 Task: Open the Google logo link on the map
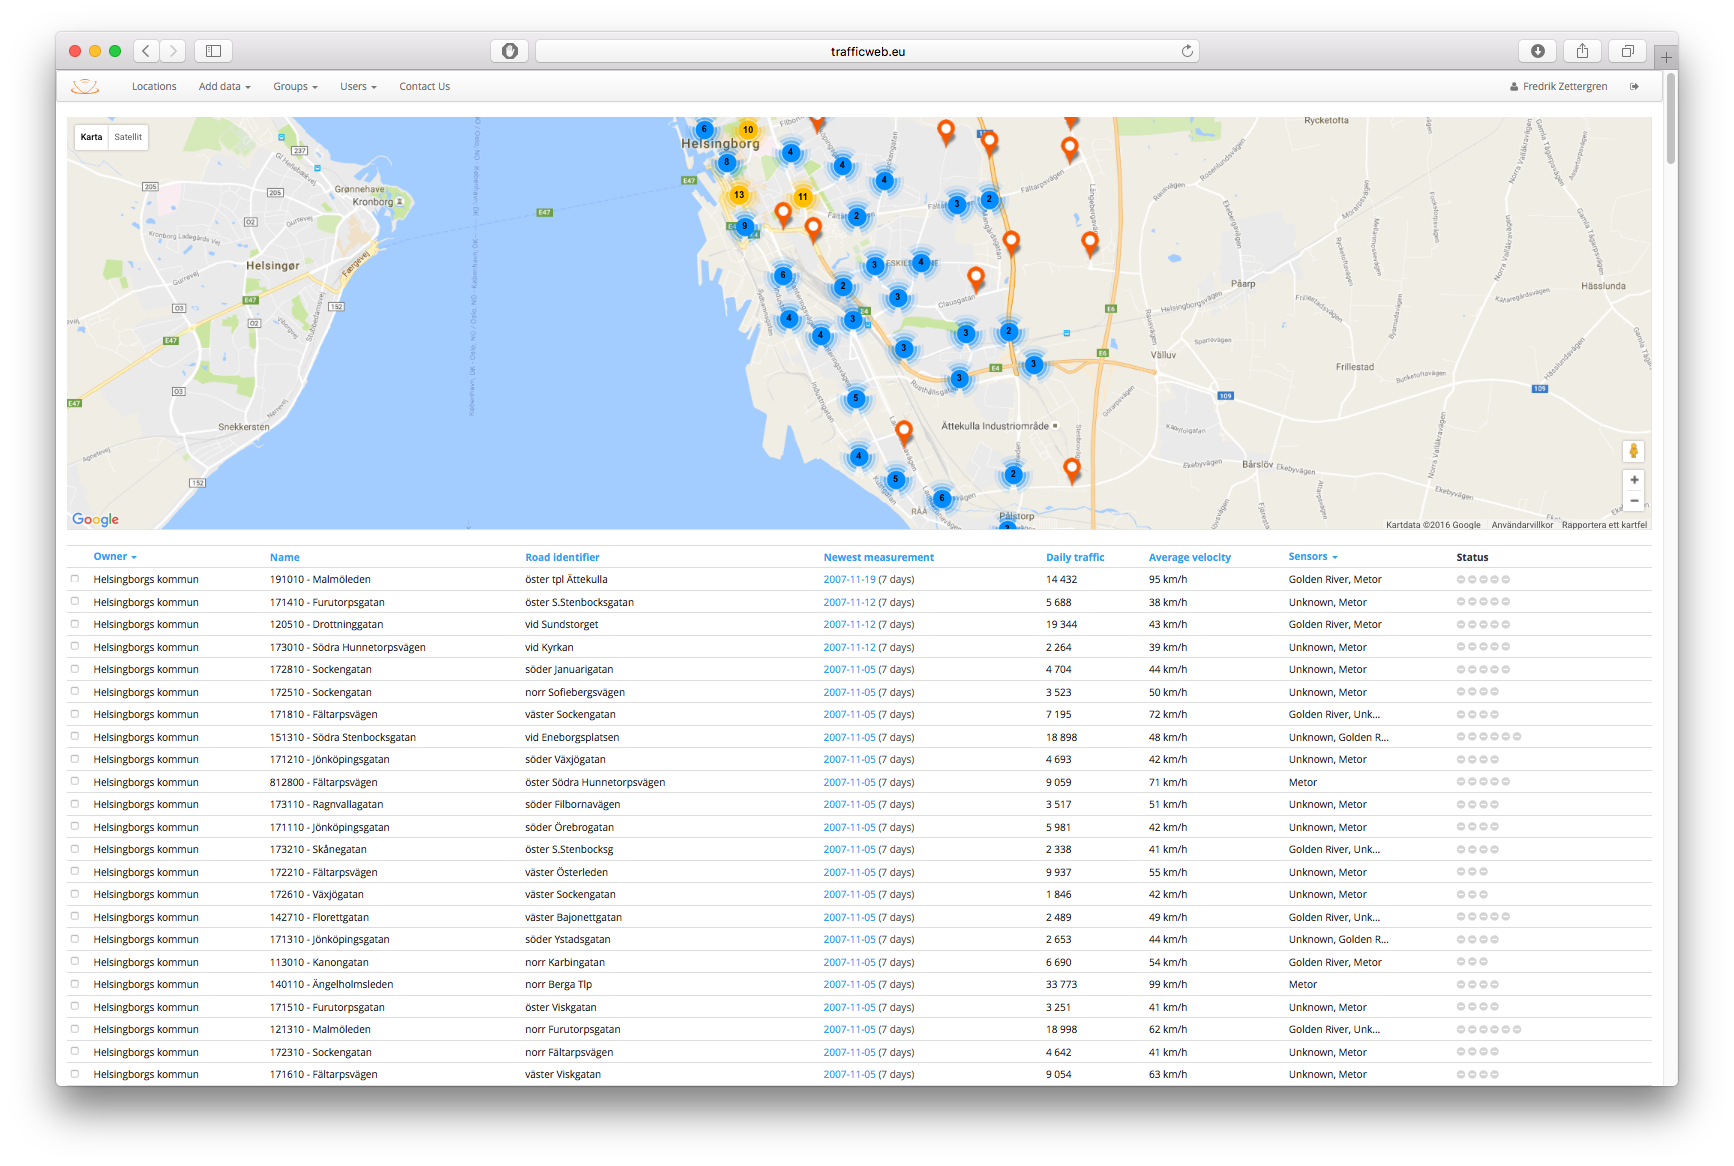(94, 519)
